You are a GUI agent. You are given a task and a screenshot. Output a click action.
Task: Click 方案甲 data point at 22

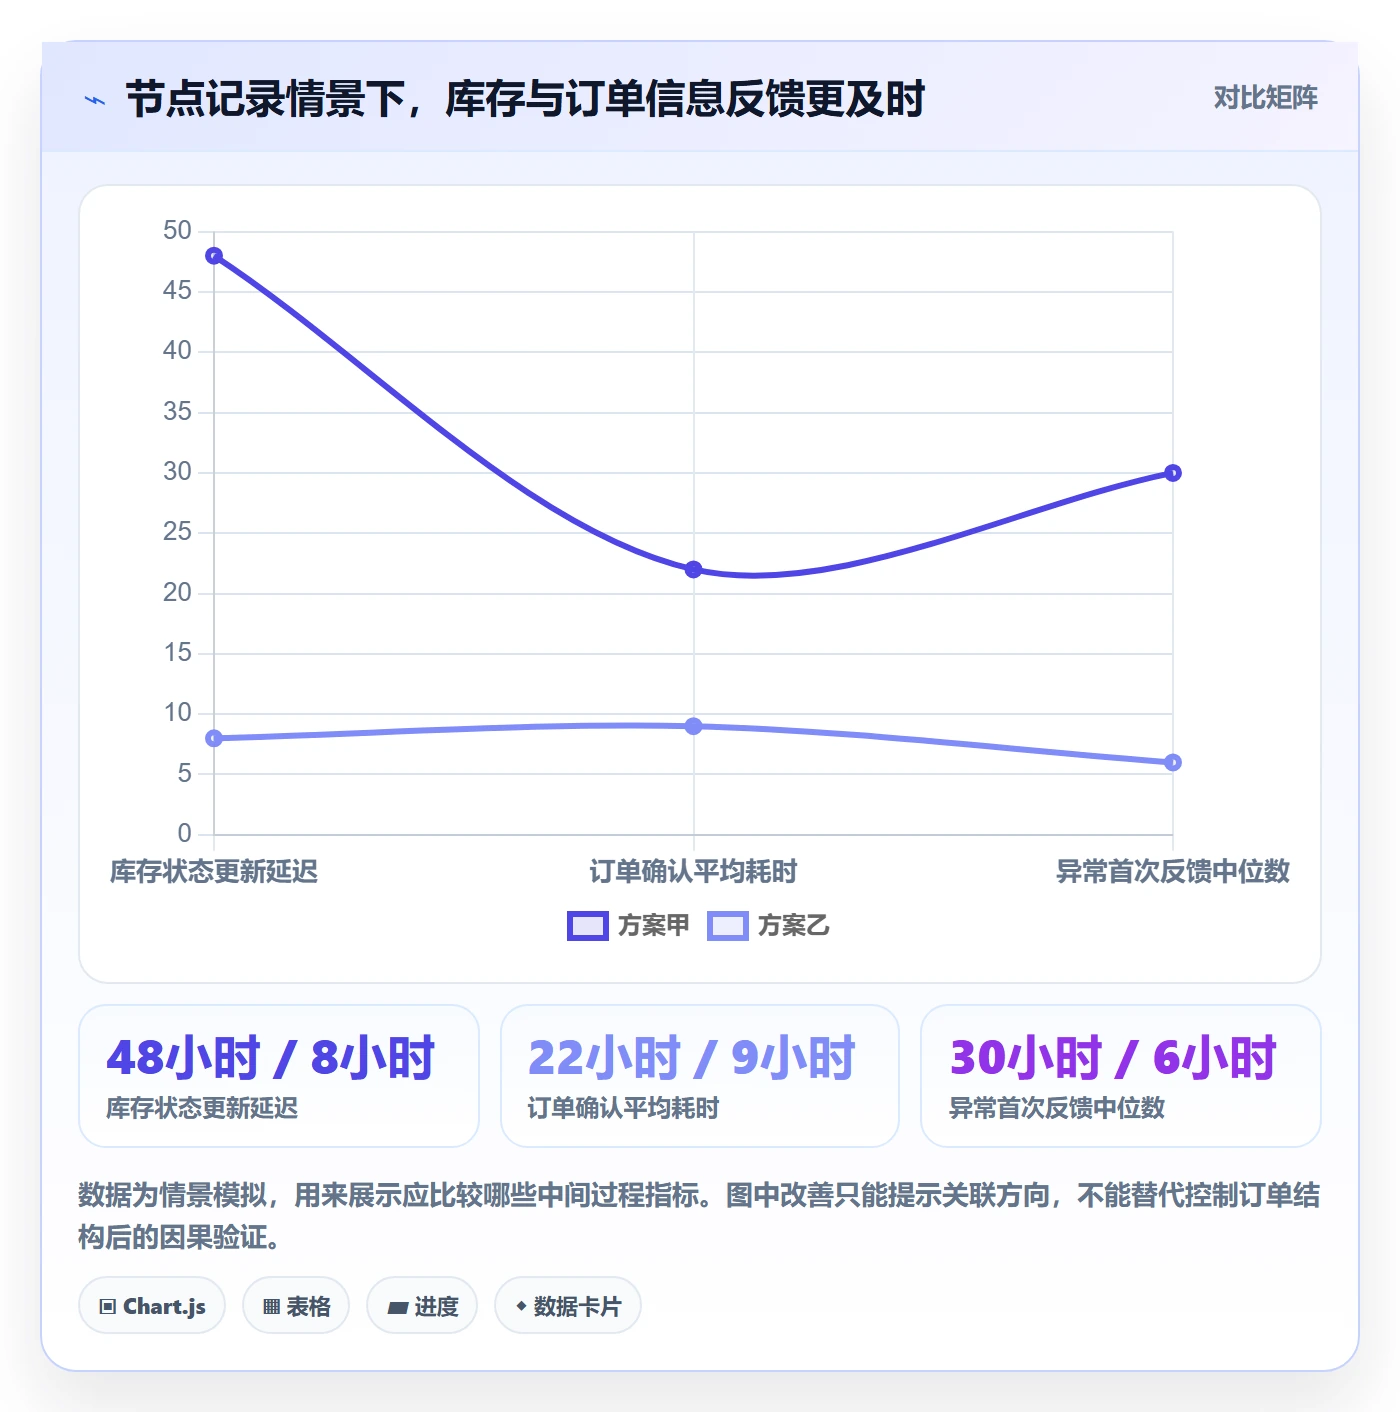(x=693, y=569)
